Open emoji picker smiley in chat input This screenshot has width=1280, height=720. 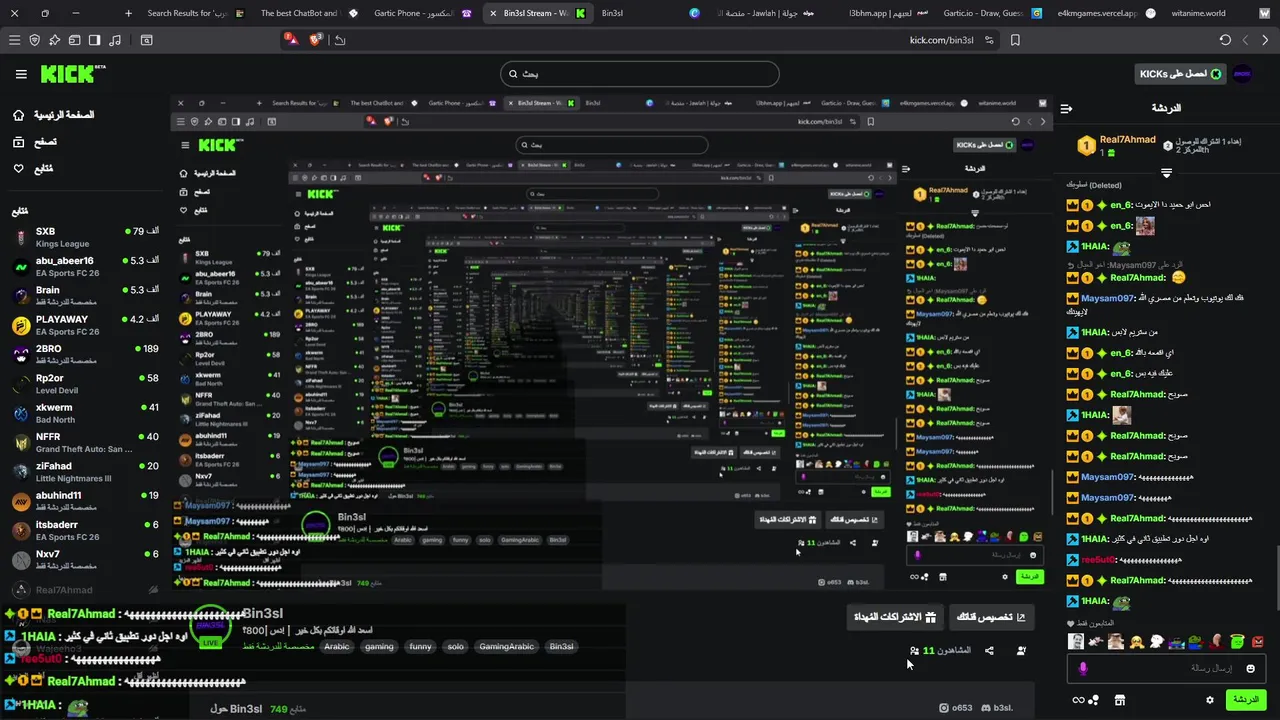click(x=1250, y=668)
